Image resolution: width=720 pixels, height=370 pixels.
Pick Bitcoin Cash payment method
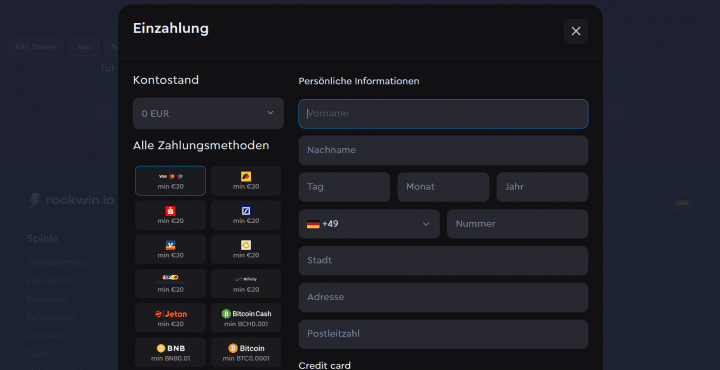click(246, 318)
